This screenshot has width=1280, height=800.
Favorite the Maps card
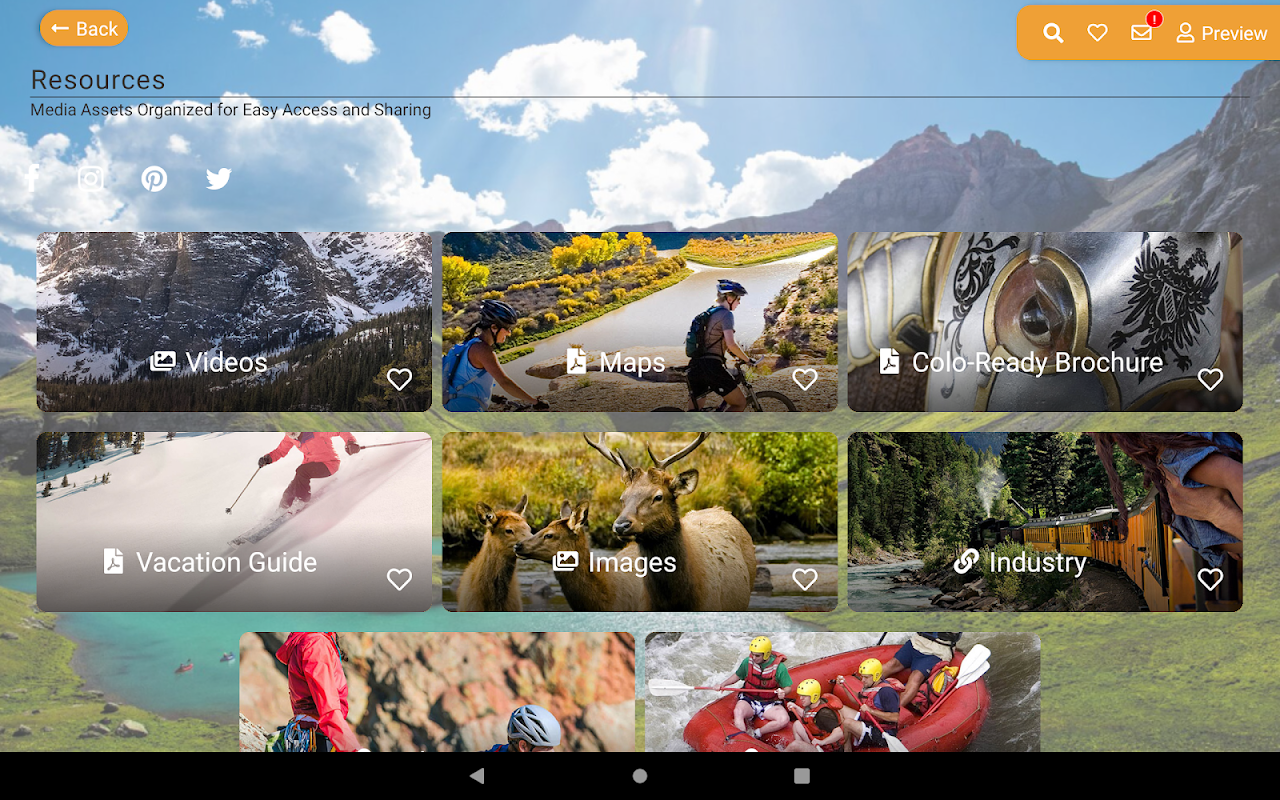pos(805,379)
